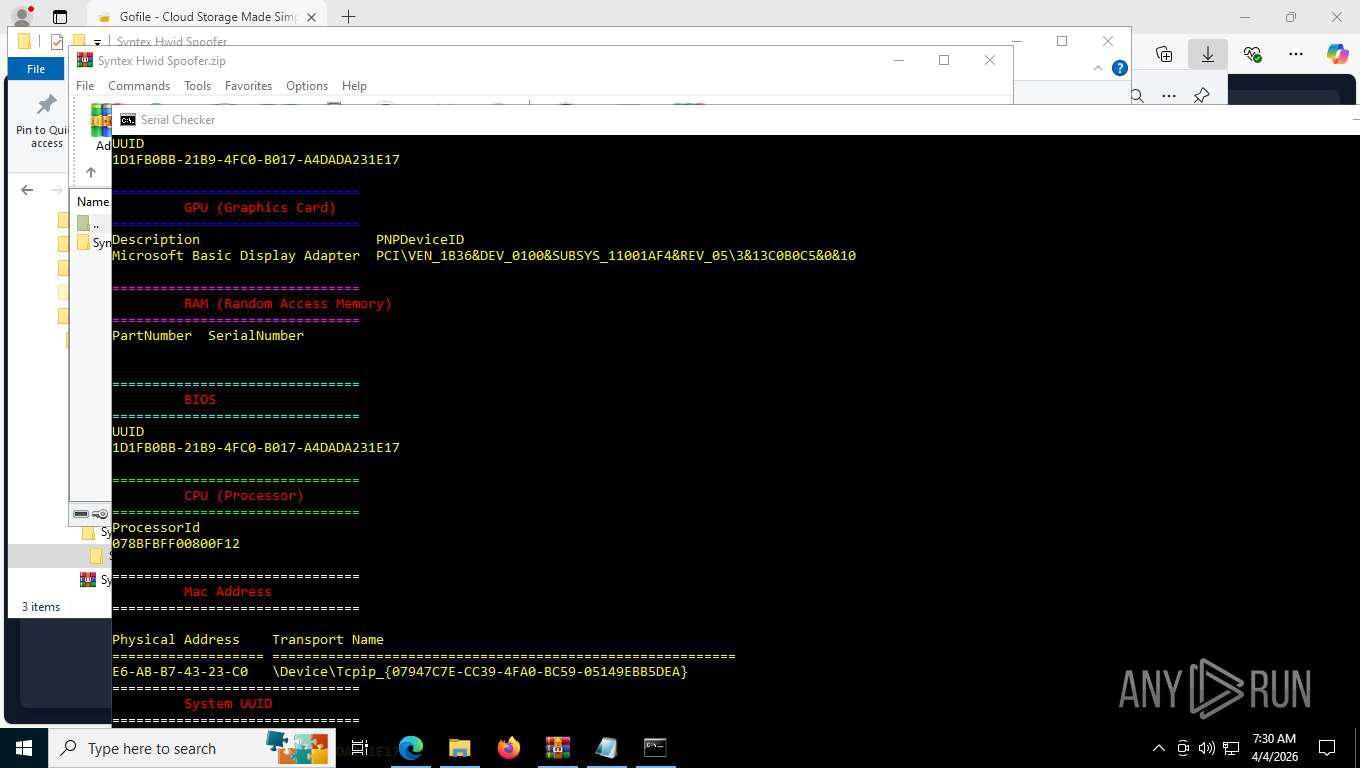Image resolution: width=1360 pixels, height=768 pixels.
Task: Click the drive icon in WinRAR status bar
Action: 82,514
